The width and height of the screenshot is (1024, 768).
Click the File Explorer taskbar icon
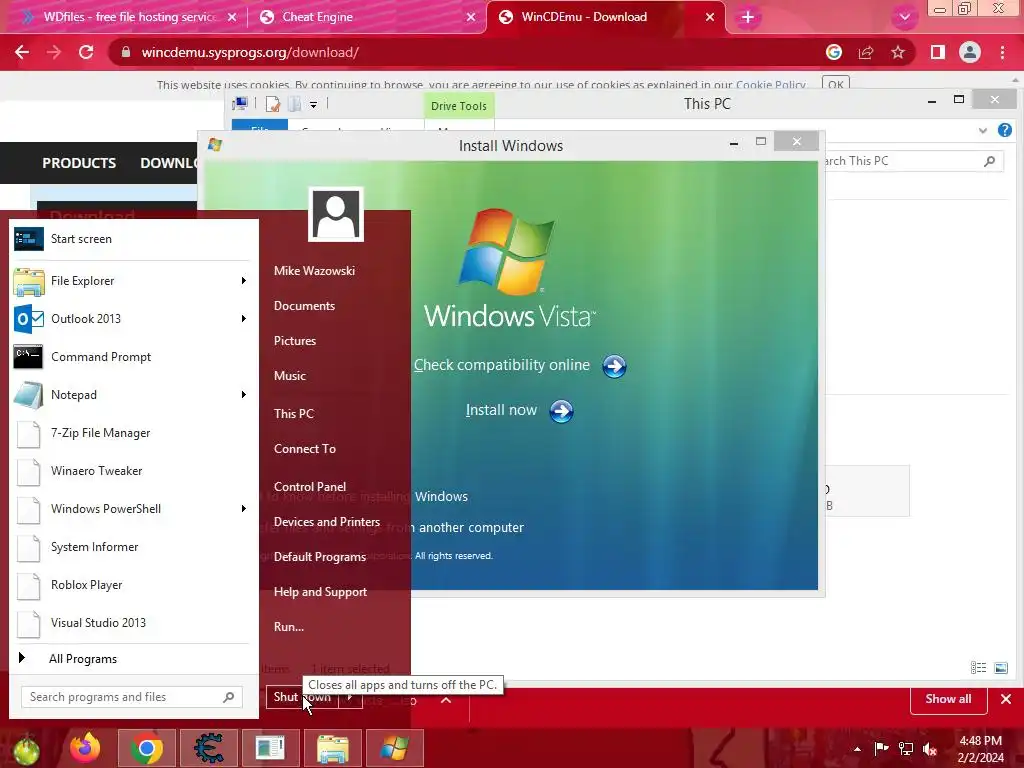point(332,748)
